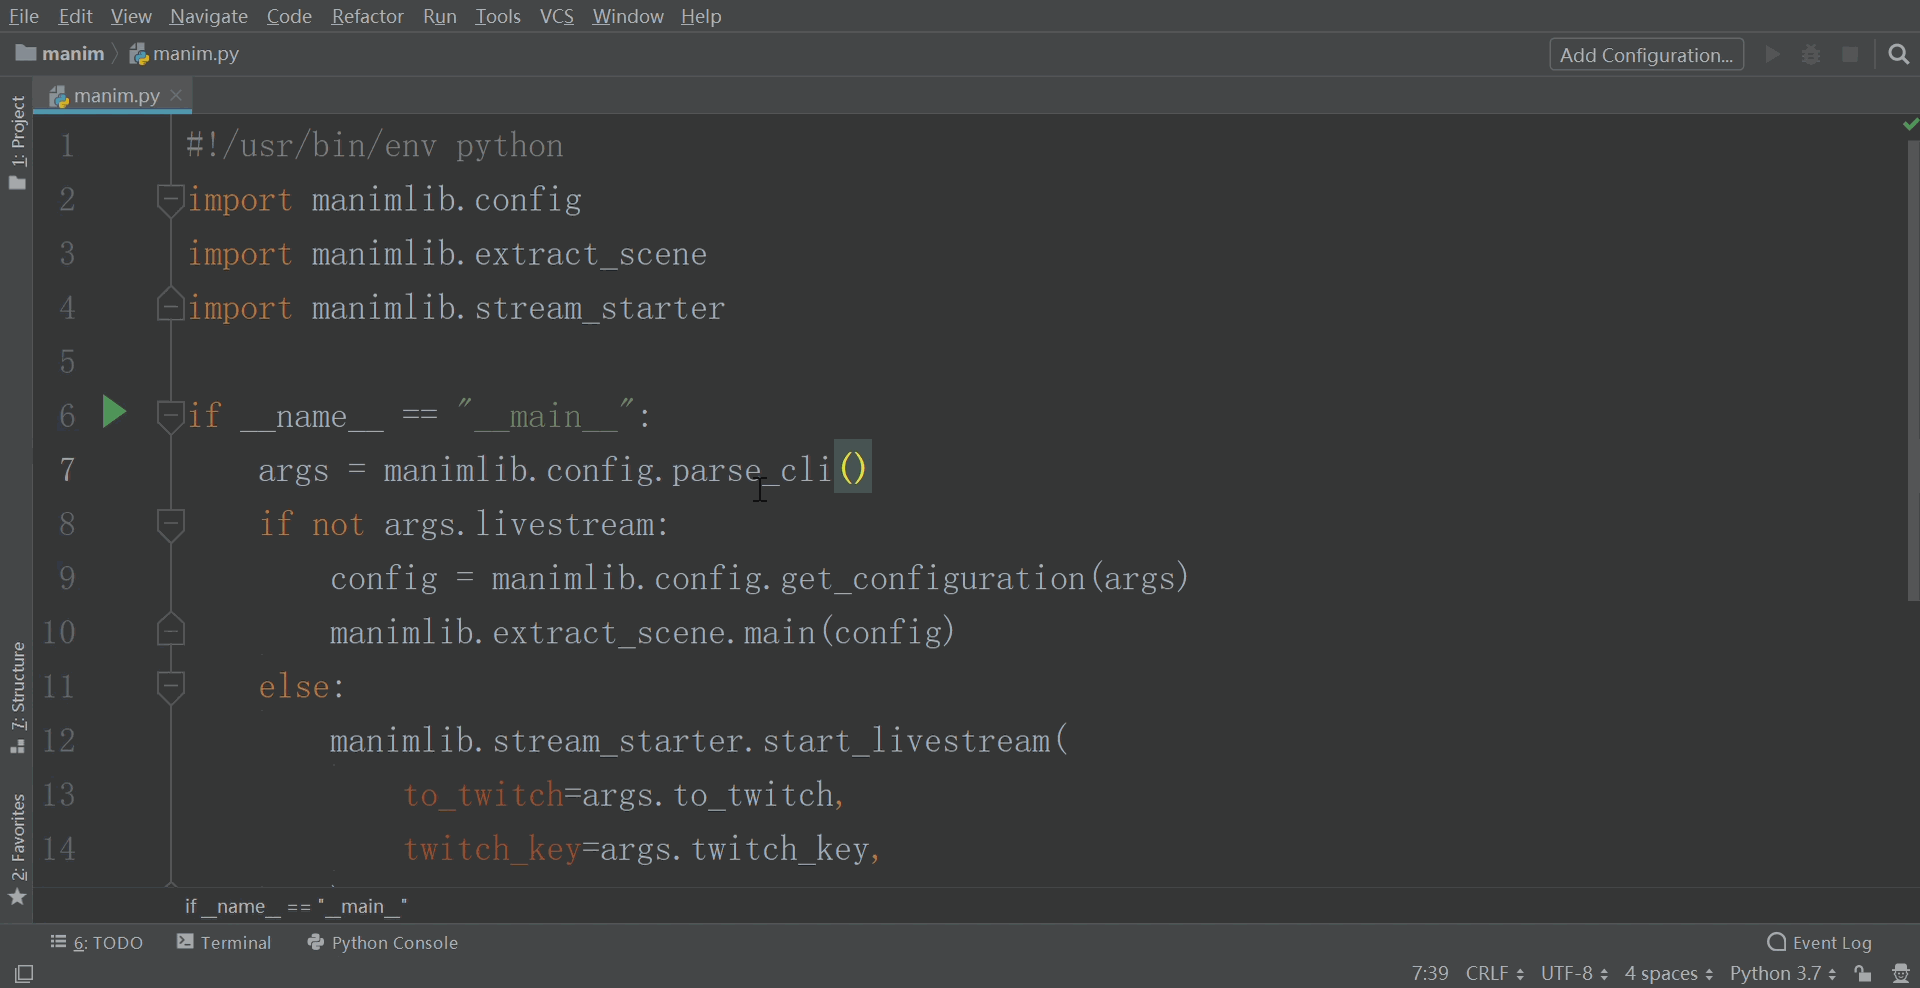Click the Stop square icon in toolbar
This screenshot has width=1920, height=988.
[x=1850, y=54]
